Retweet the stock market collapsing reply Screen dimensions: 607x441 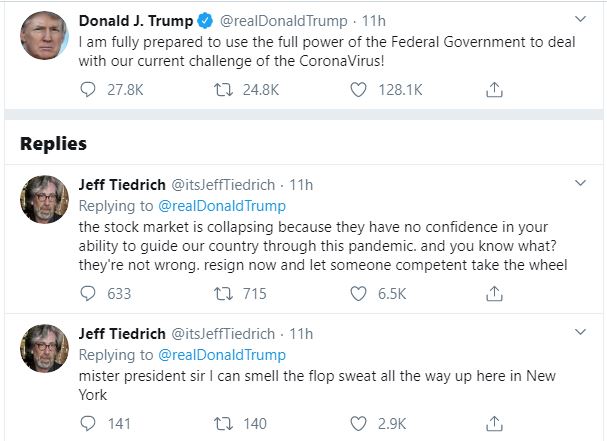coord(227,293)
